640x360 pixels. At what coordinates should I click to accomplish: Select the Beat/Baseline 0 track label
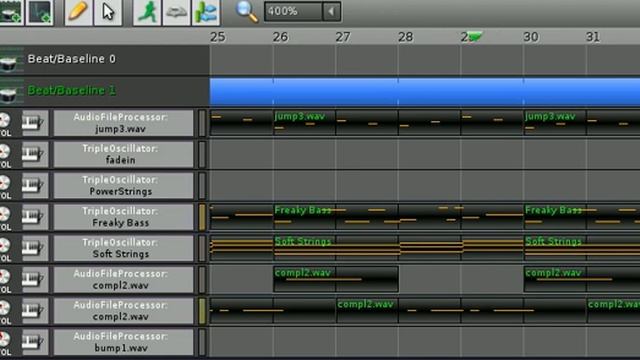pos(71,59)
